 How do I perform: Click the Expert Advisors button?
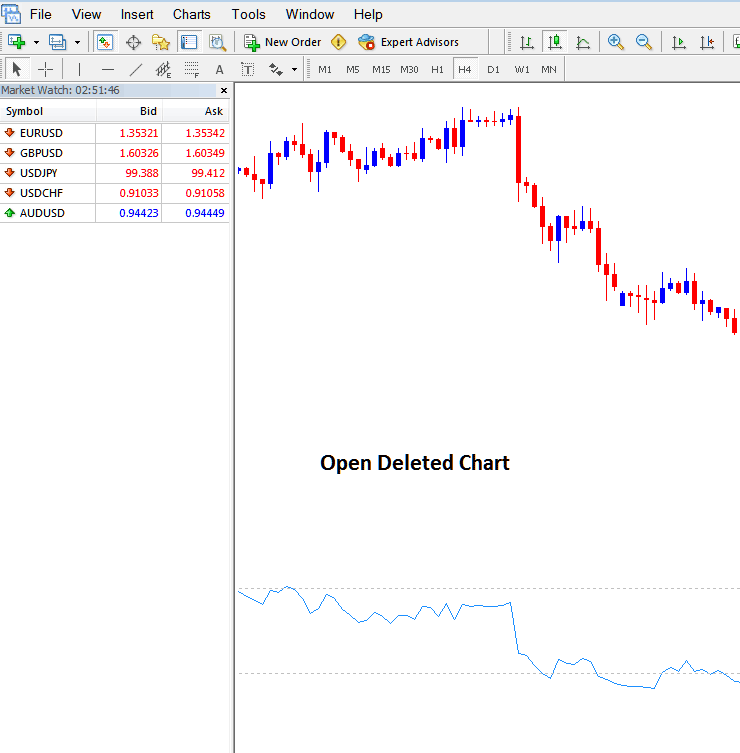pos(408,42)
